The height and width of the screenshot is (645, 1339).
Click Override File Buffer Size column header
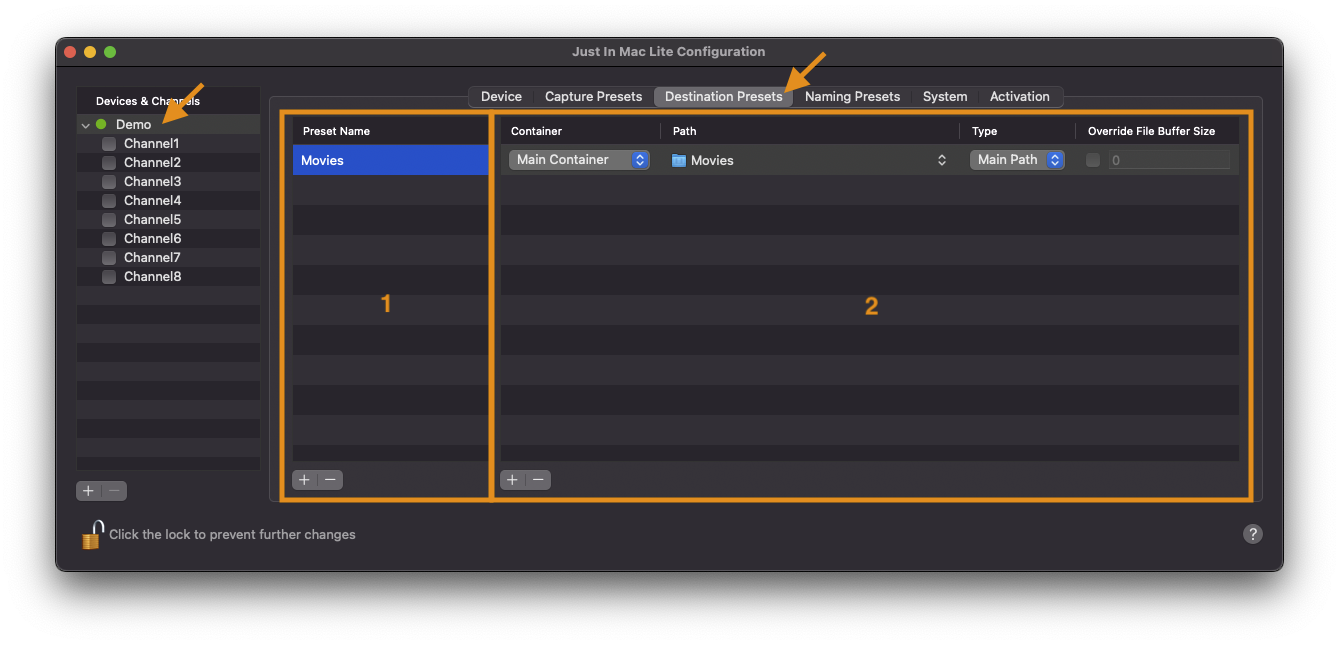coord(1157,131)
